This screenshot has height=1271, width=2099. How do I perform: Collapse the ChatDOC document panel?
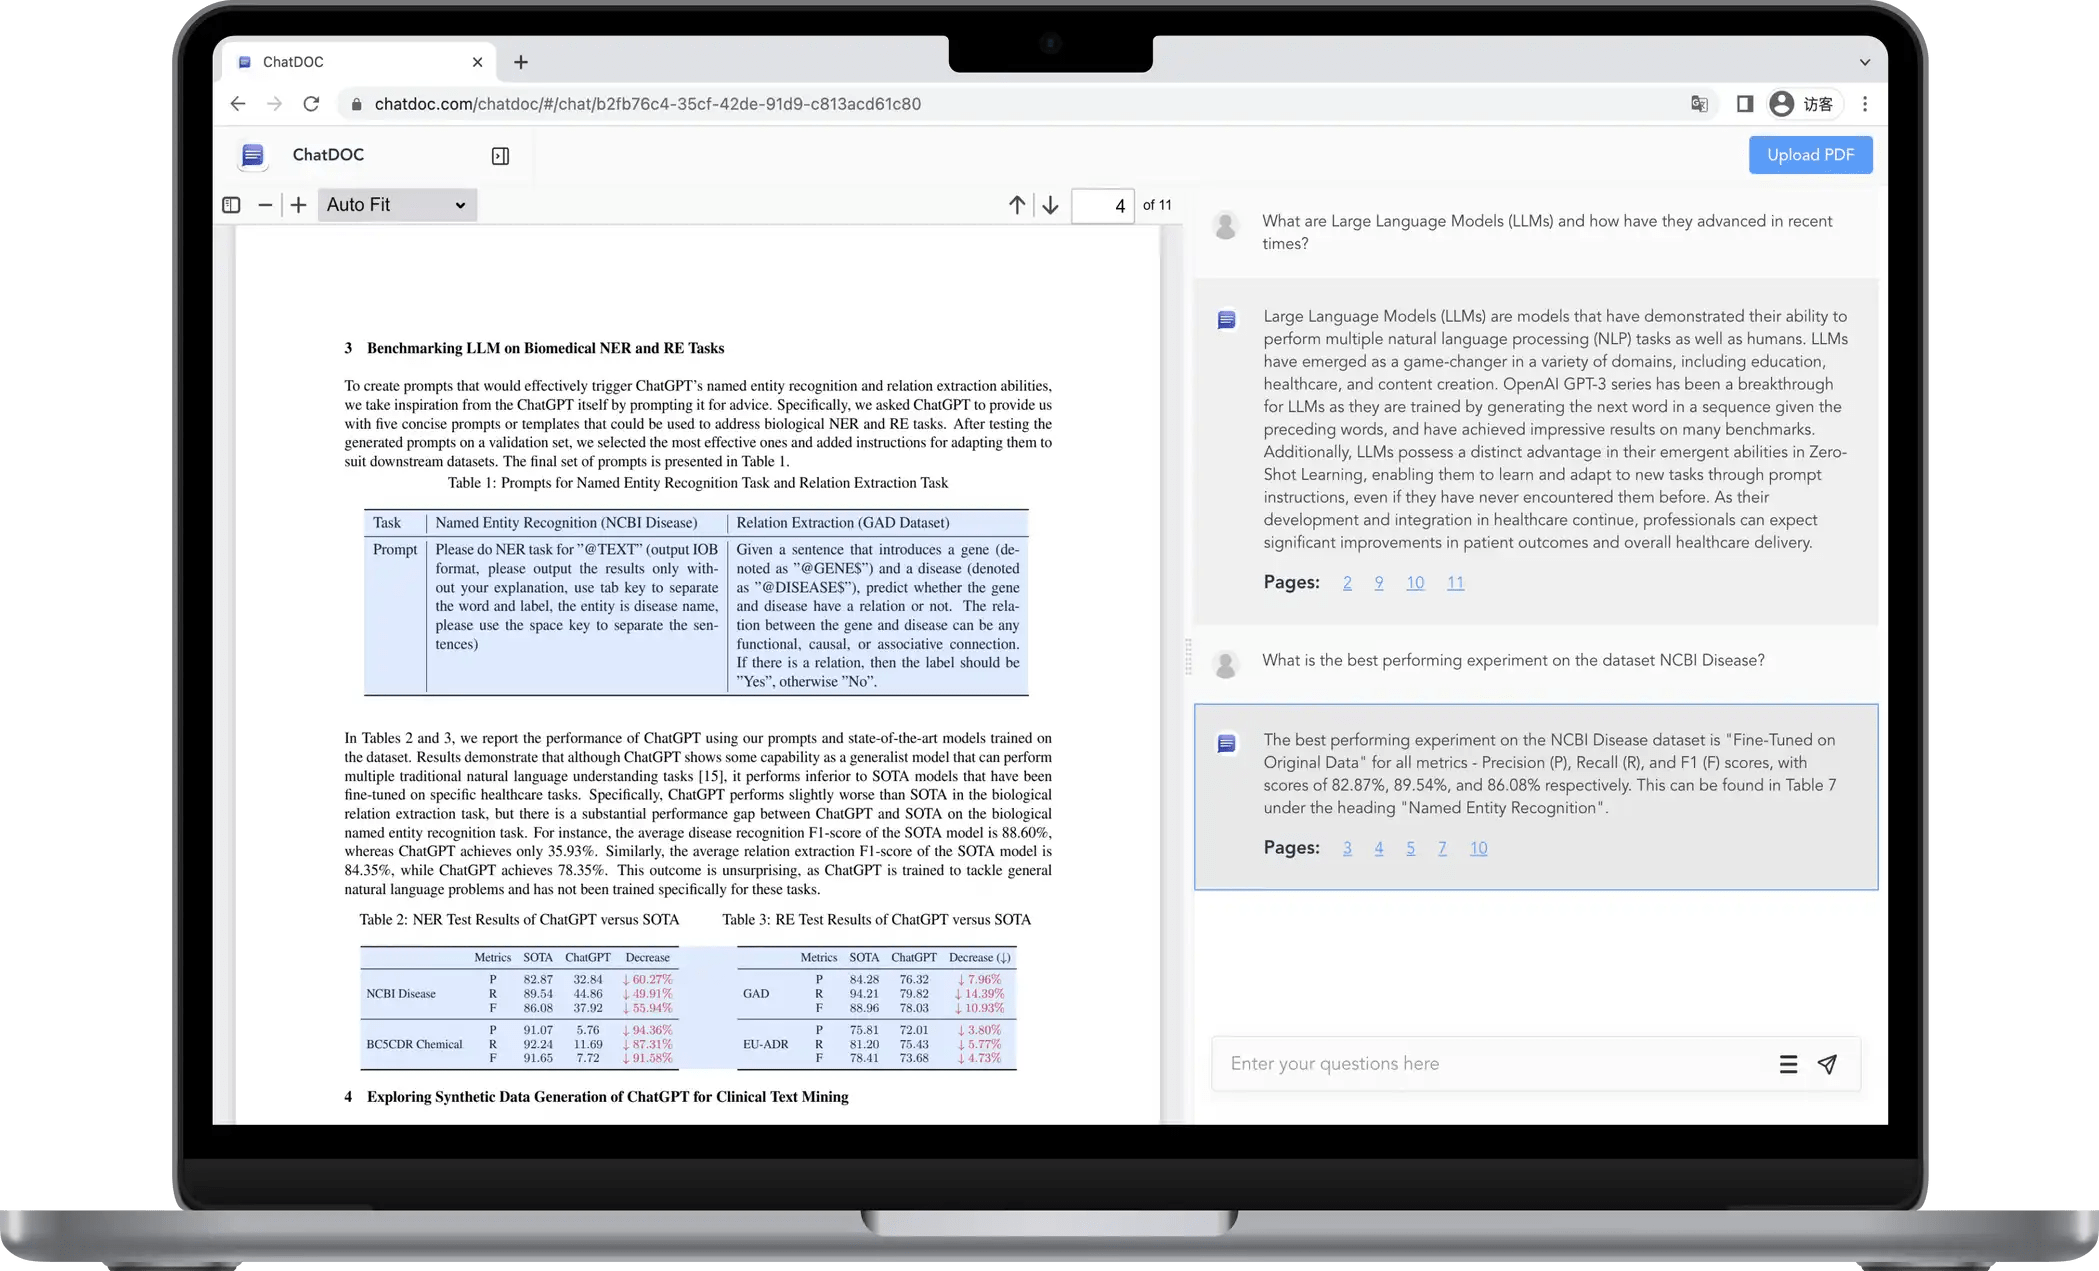click(x=500, y=156)
